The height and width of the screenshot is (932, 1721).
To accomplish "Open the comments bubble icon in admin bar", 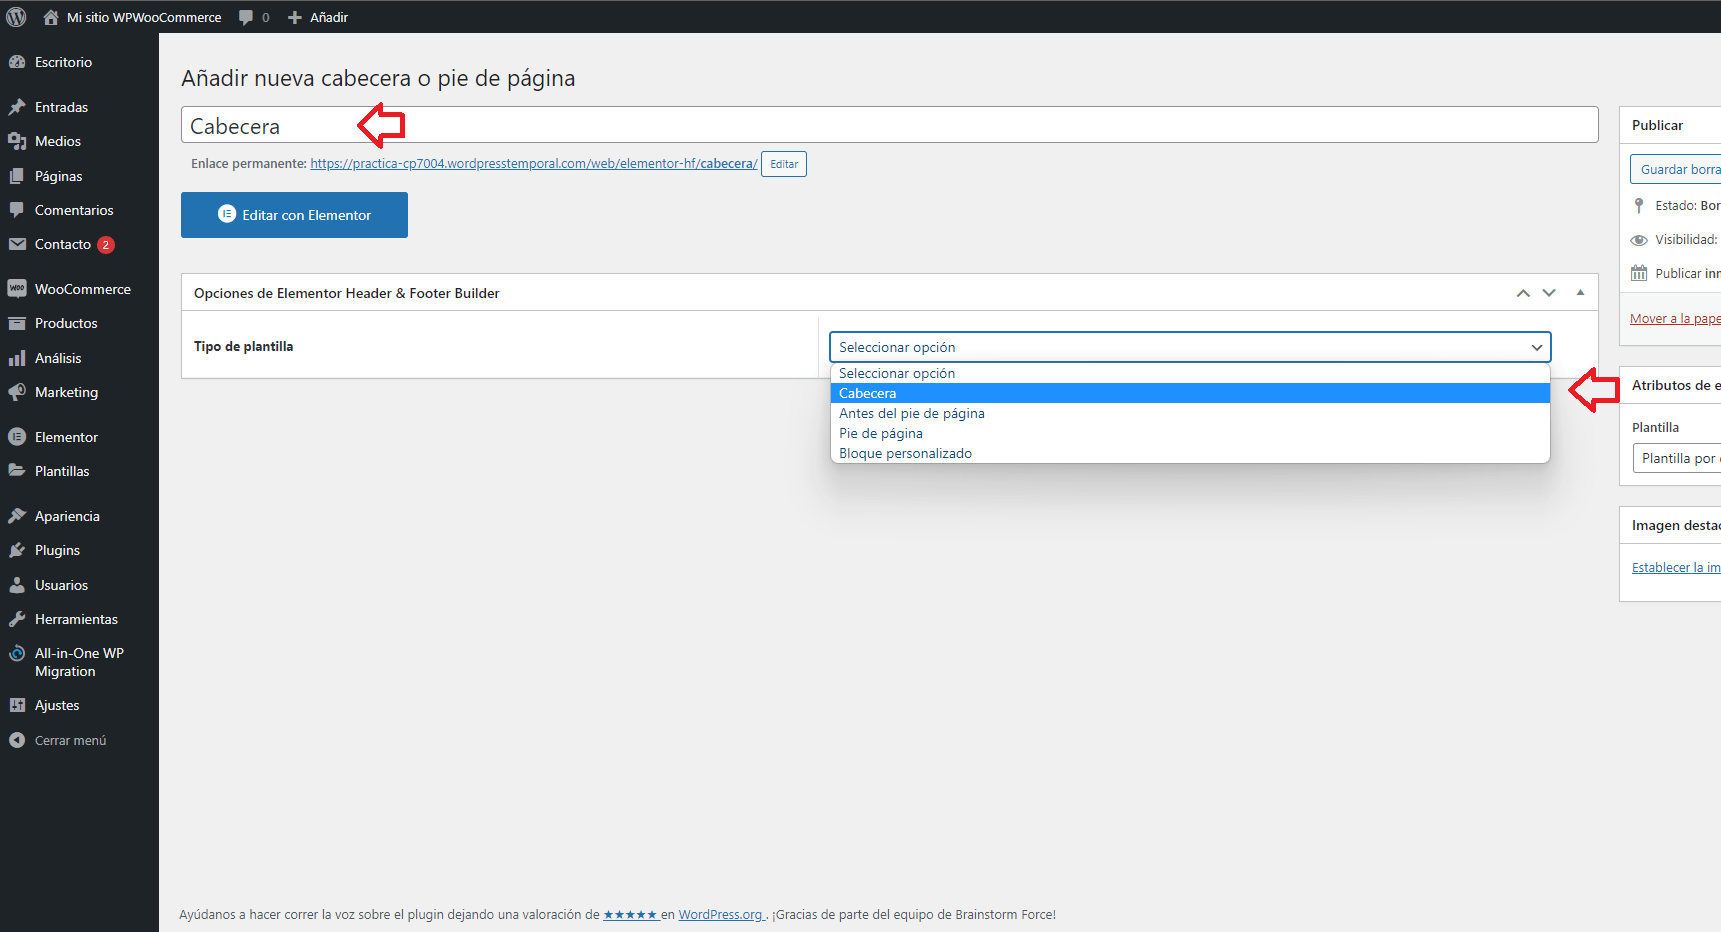I will (x=246, y=17).
